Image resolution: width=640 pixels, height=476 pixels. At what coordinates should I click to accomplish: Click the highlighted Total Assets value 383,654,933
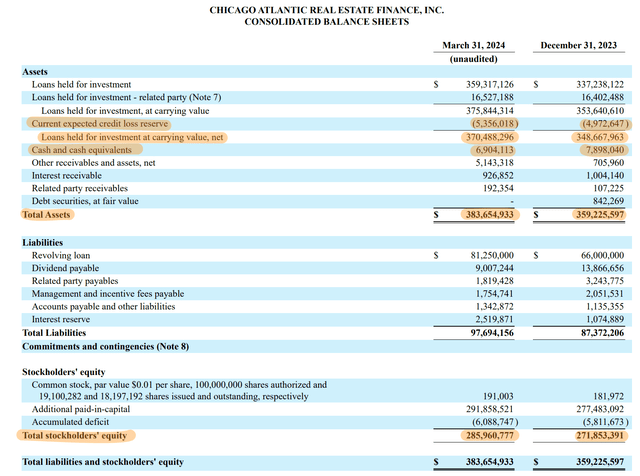pos(490,215)
